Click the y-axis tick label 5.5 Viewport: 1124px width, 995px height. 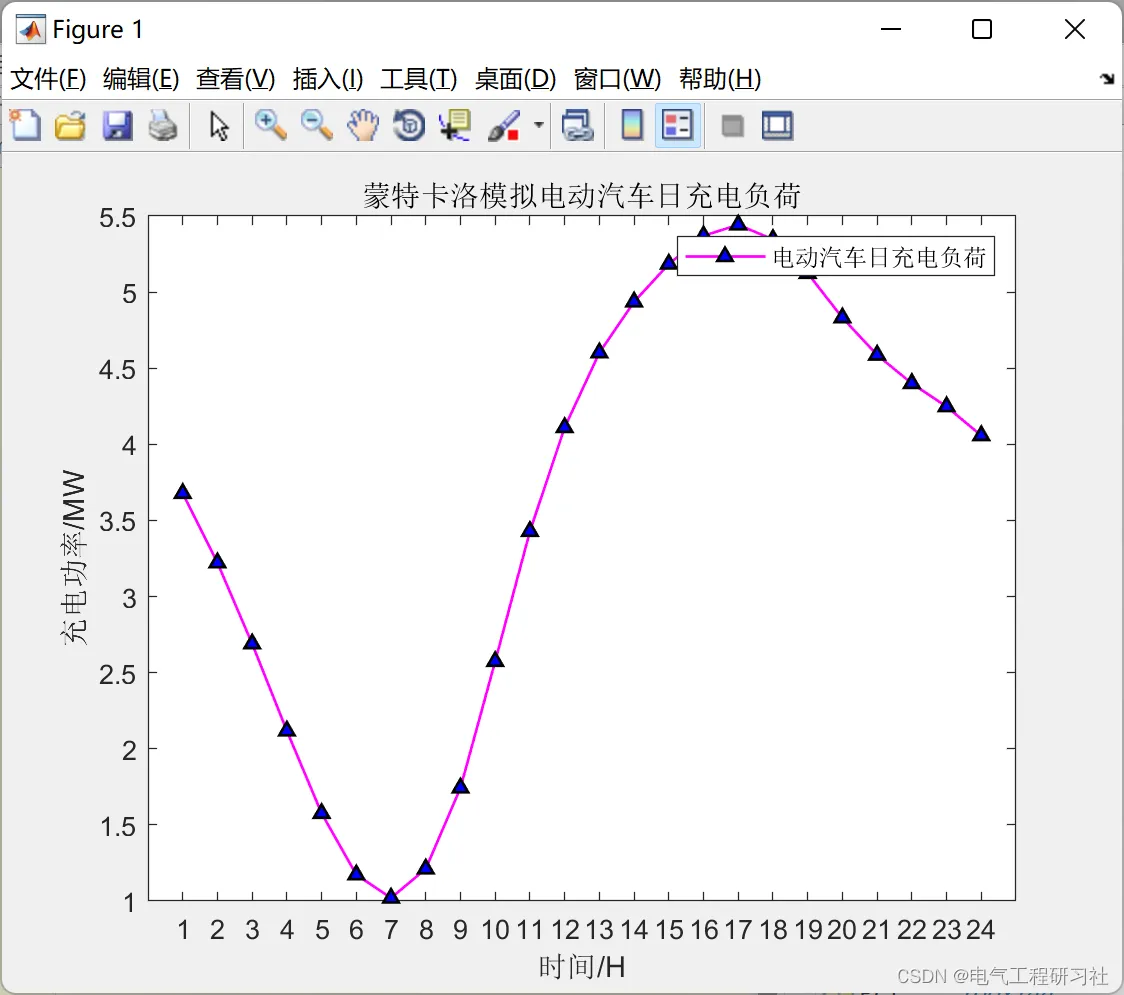click(x=118, y=218)
